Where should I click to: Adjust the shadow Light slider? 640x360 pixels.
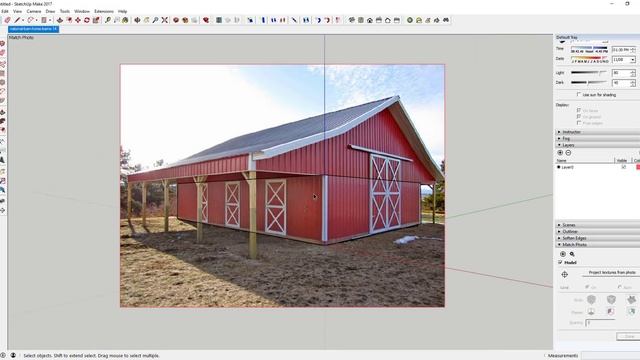(x=589, y=73)
